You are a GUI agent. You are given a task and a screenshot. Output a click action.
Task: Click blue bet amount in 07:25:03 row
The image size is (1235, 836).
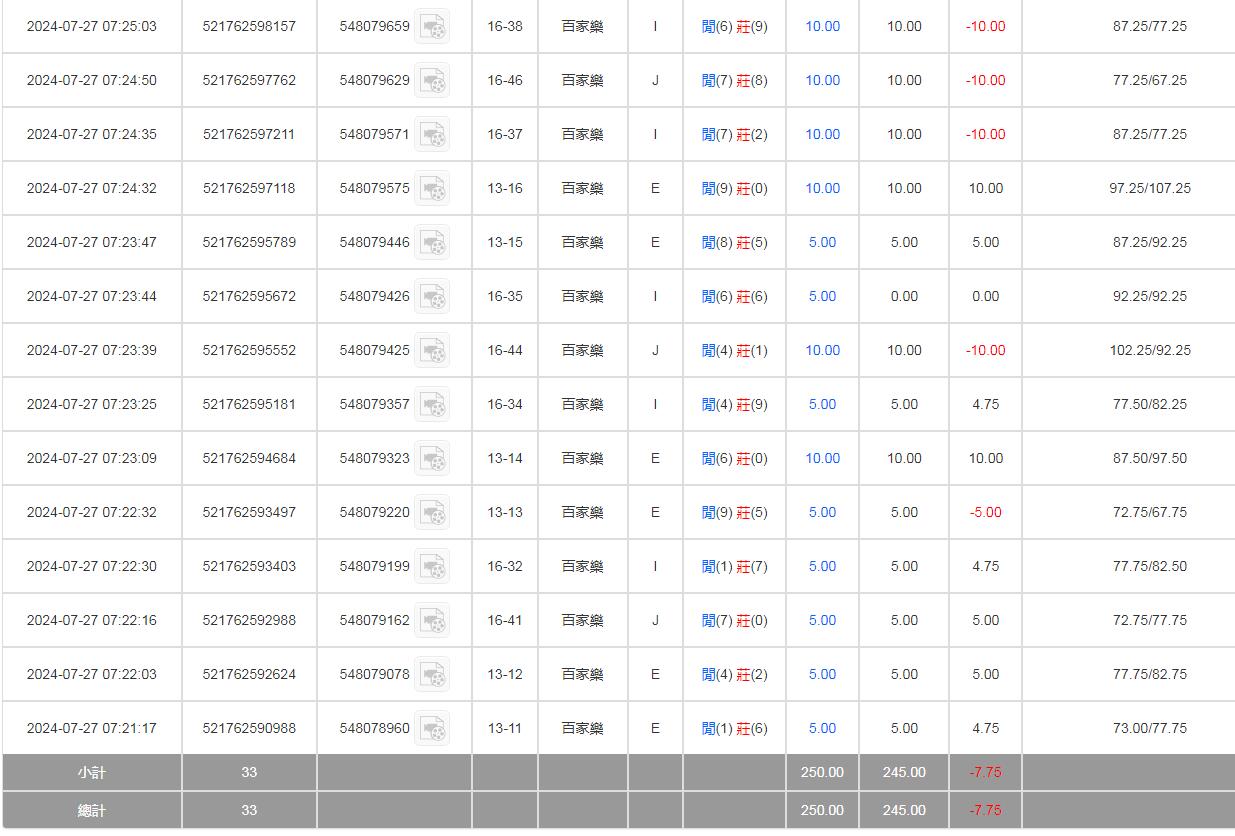[x=822, y=26]
